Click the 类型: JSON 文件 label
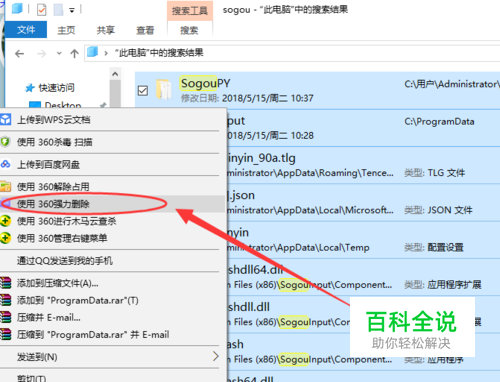 coord(438,210)
